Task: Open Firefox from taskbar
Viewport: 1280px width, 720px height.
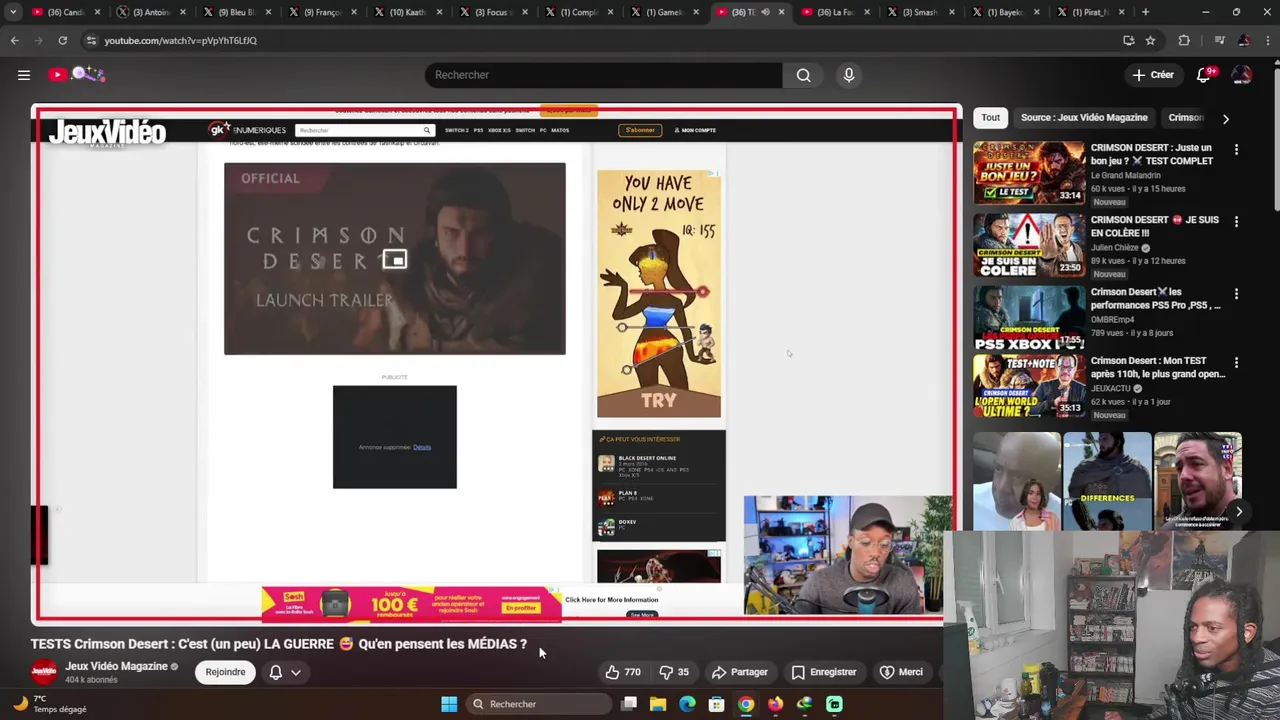Action: pos(775,704)
